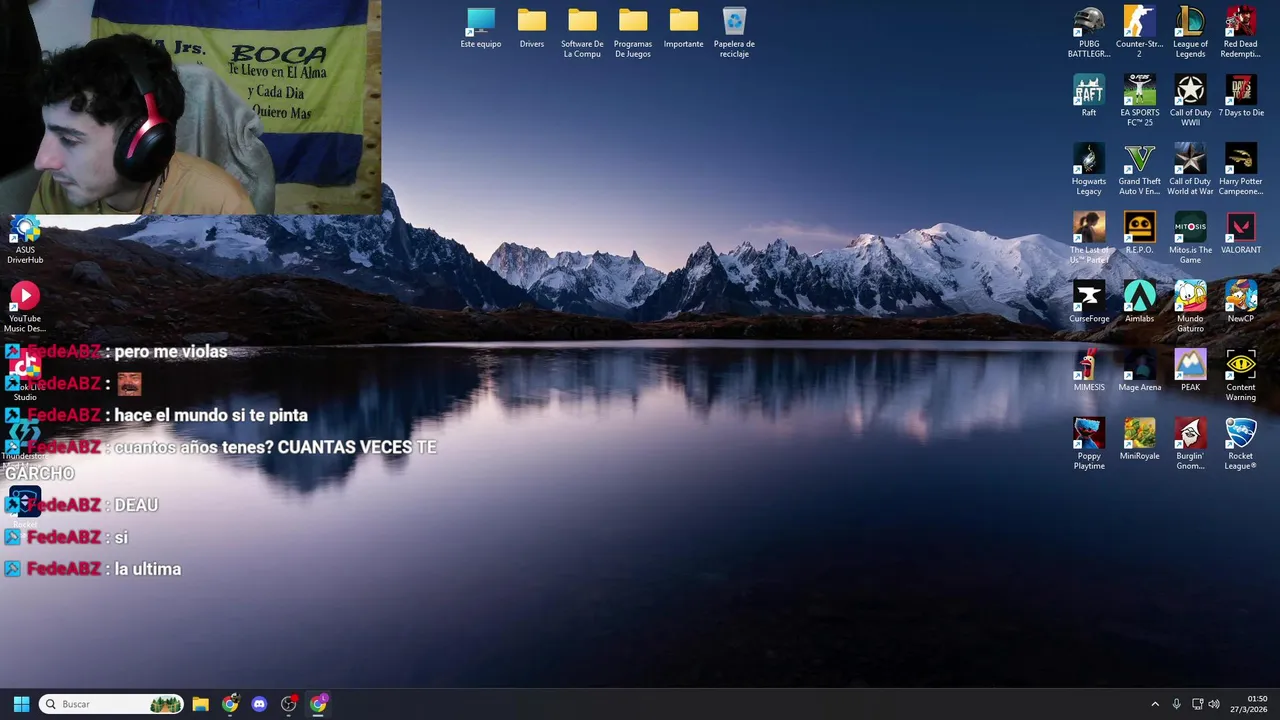Select the Software De La Compu folder
This screenshot has width=1280, height=720.
point(582,32)
